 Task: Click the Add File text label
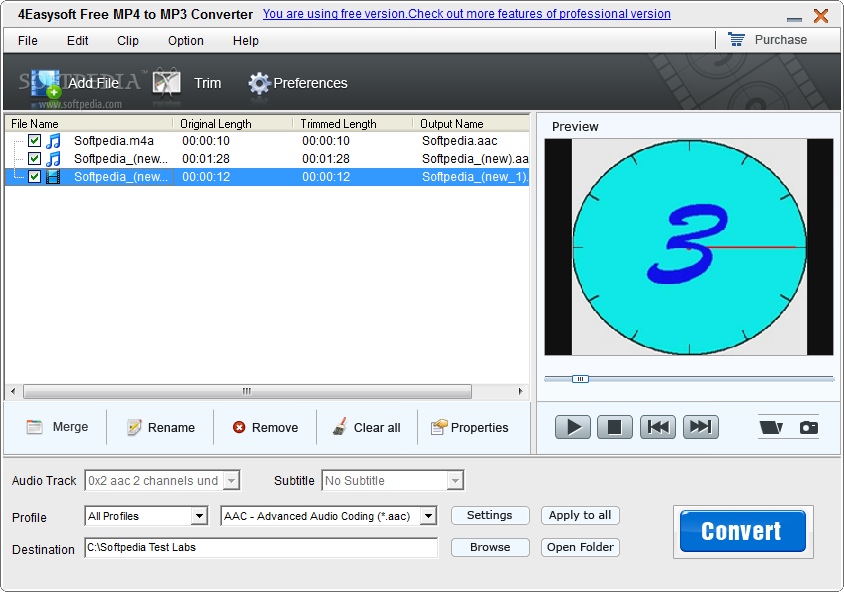(x=93, y=83)
